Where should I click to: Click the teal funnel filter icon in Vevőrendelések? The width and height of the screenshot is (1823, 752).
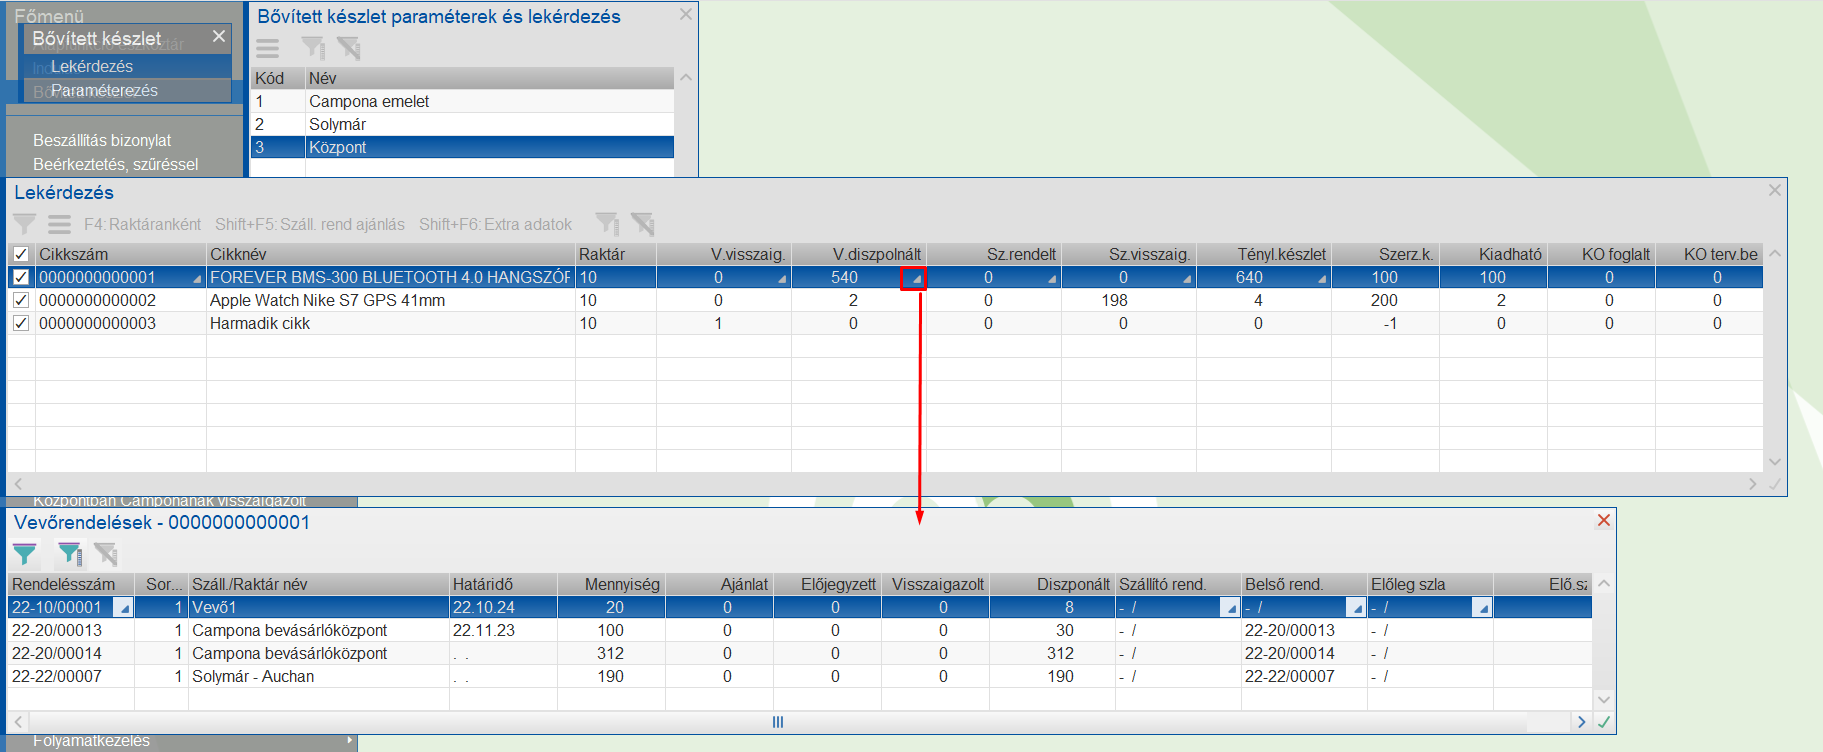pyautogui.click(x=25, y=554)
